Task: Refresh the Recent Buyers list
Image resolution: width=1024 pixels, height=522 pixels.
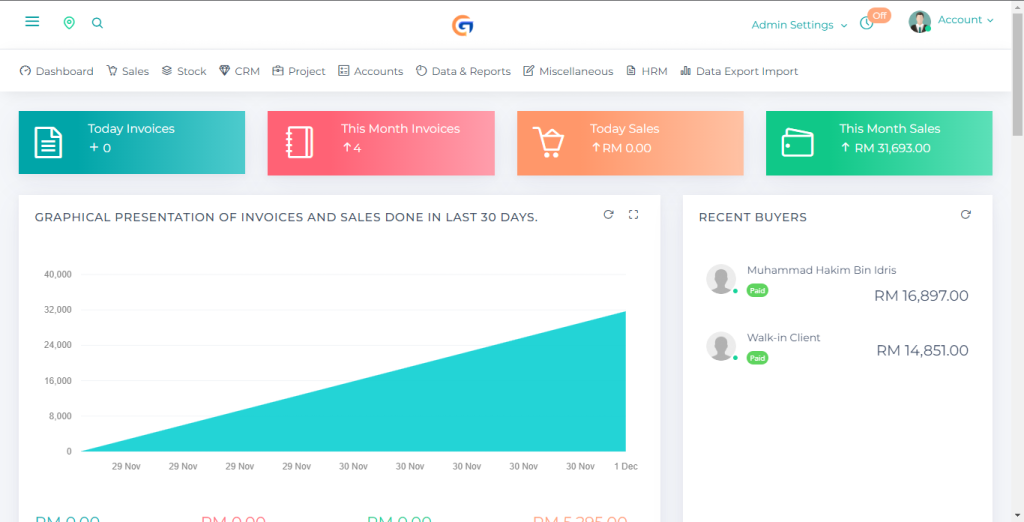Action: (965, 215)
